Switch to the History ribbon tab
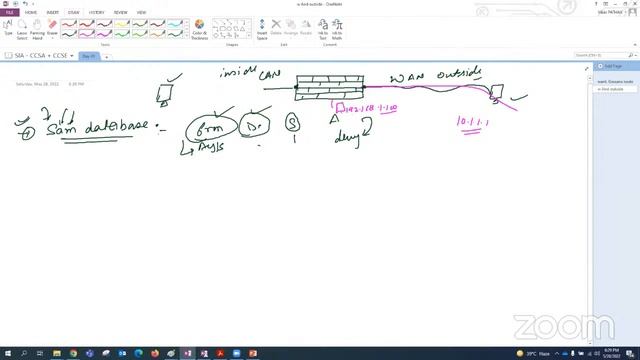Screen dimensions: 640x360 tap(97, 13)
